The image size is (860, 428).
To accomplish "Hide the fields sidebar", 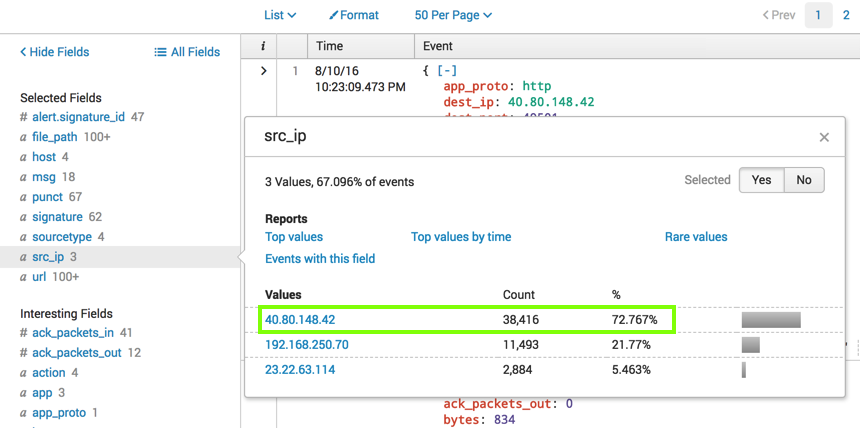I will [x=55, y=52].
